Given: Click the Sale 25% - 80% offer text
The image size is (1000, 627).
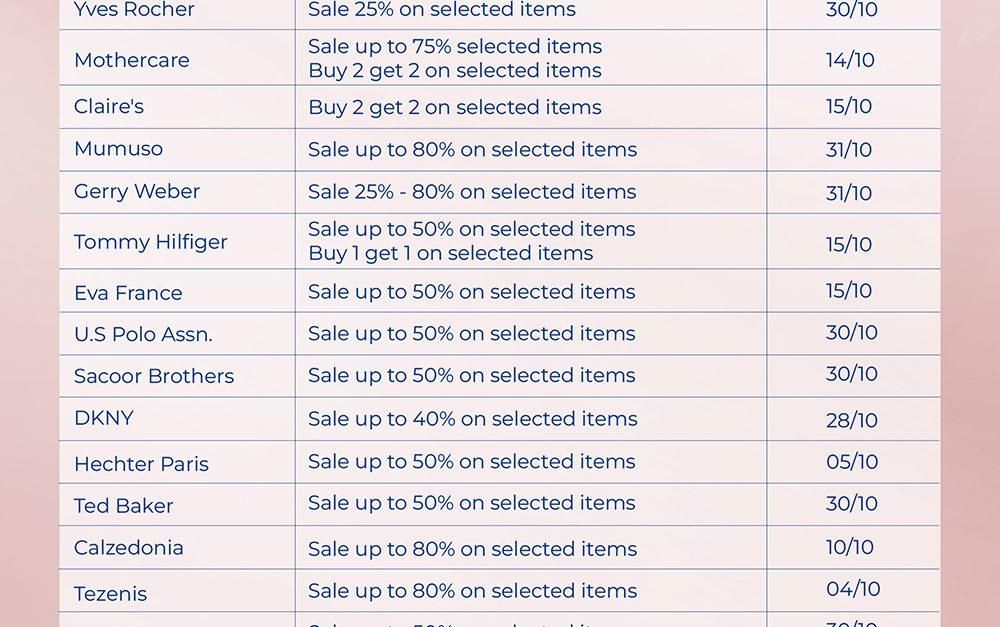Looking at the screenshot, I should (472, 191).
